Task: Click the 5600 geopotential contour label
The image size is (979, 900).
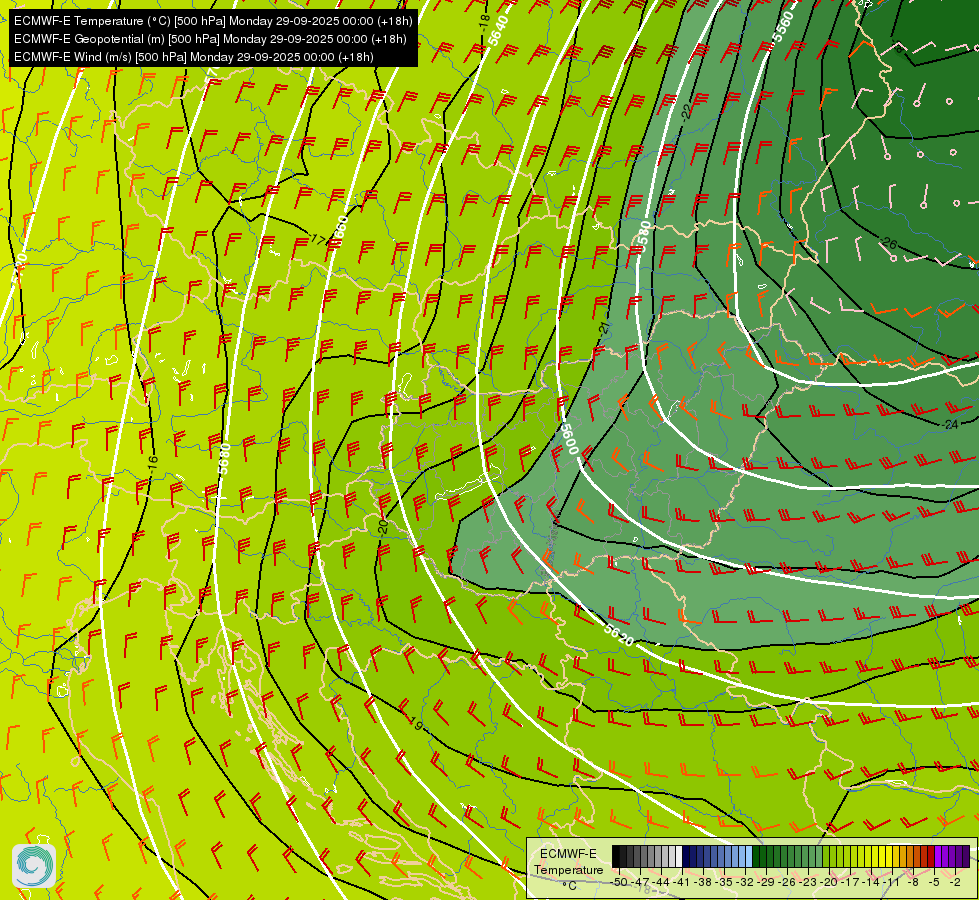Action: click(569, 439)
